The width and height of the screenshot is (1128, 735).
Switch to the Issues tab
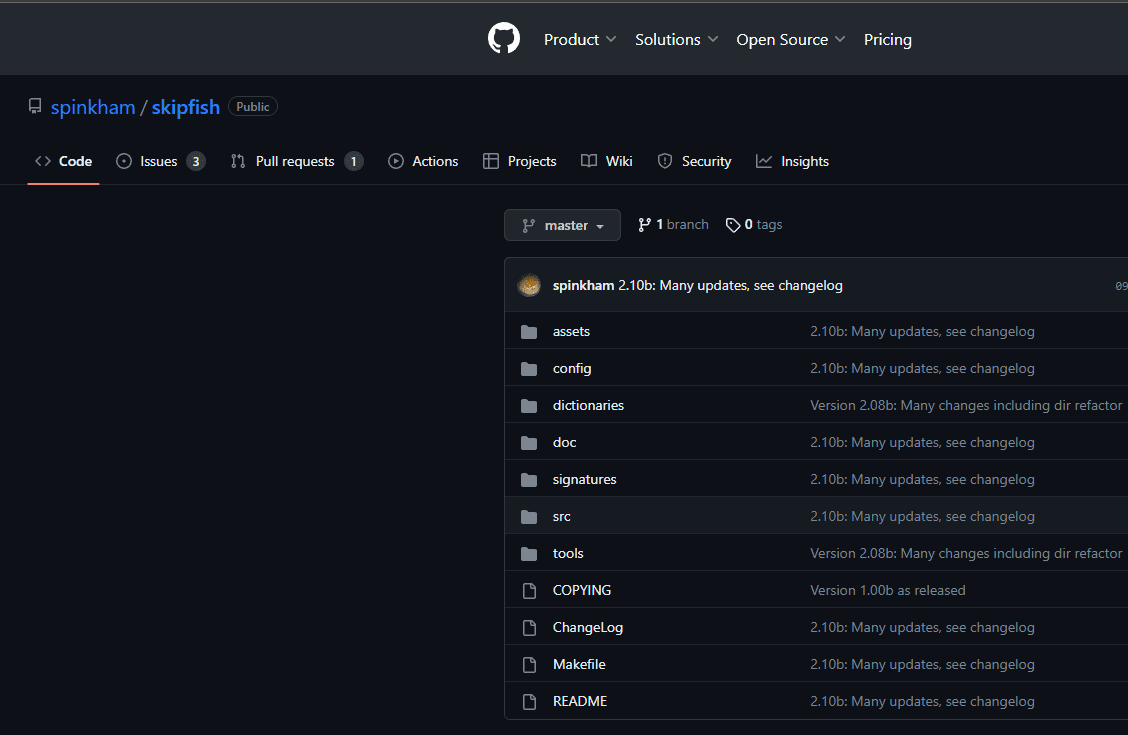click(x=160, y=161)
